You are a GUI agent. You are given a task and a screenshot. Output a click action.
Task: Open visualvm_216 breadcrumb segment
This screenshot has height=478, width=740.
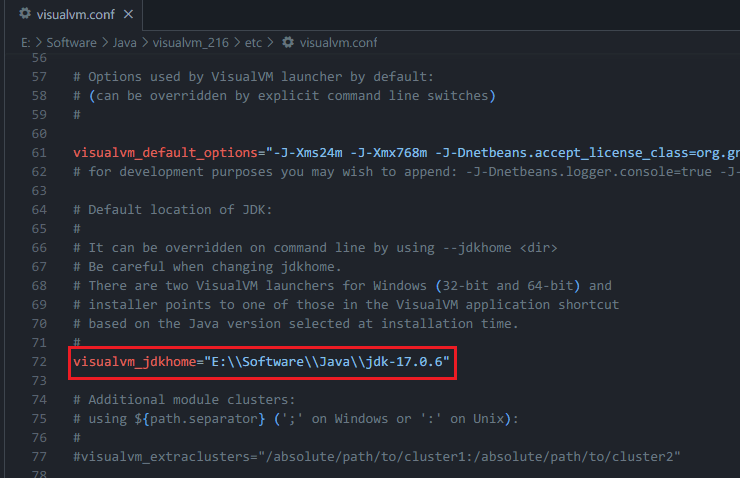(x=191, y=42)
